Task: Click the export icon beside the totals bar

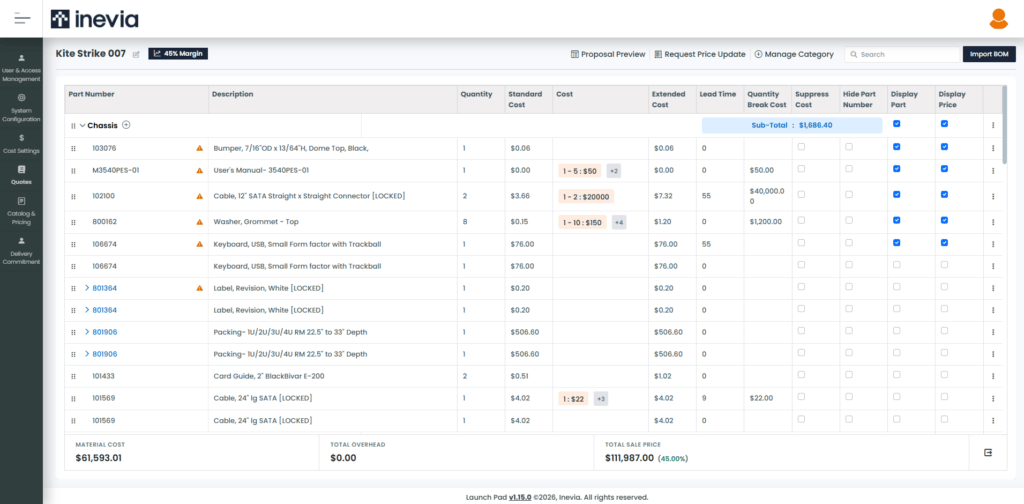Action: point(988,452)
